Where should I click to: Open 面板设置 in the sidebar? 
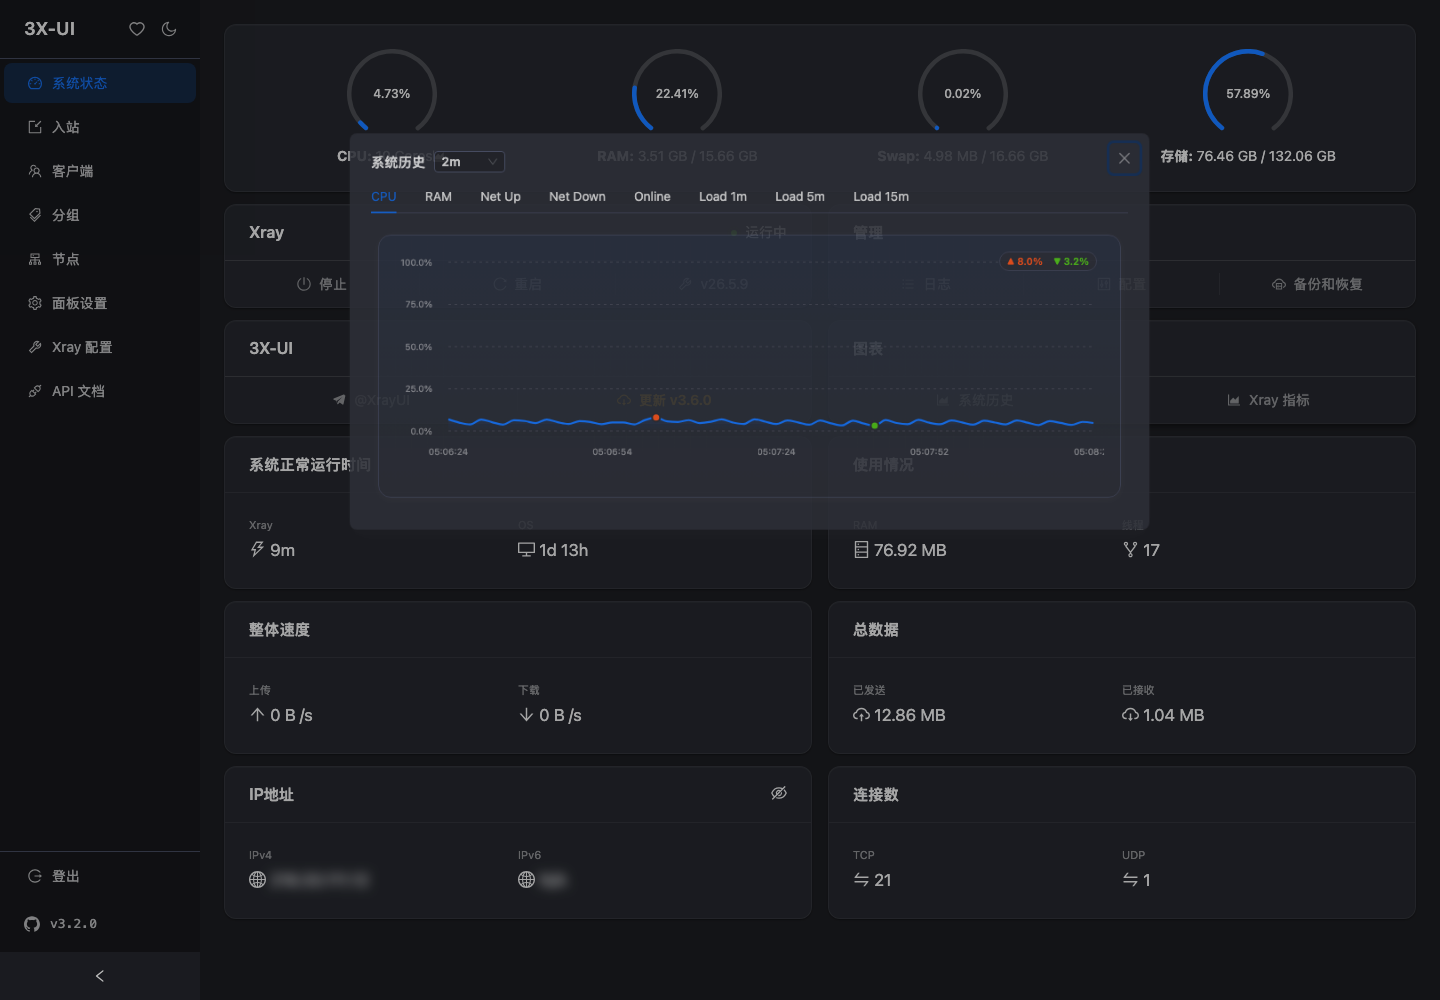pyautogui.click(x=100, y=303)
